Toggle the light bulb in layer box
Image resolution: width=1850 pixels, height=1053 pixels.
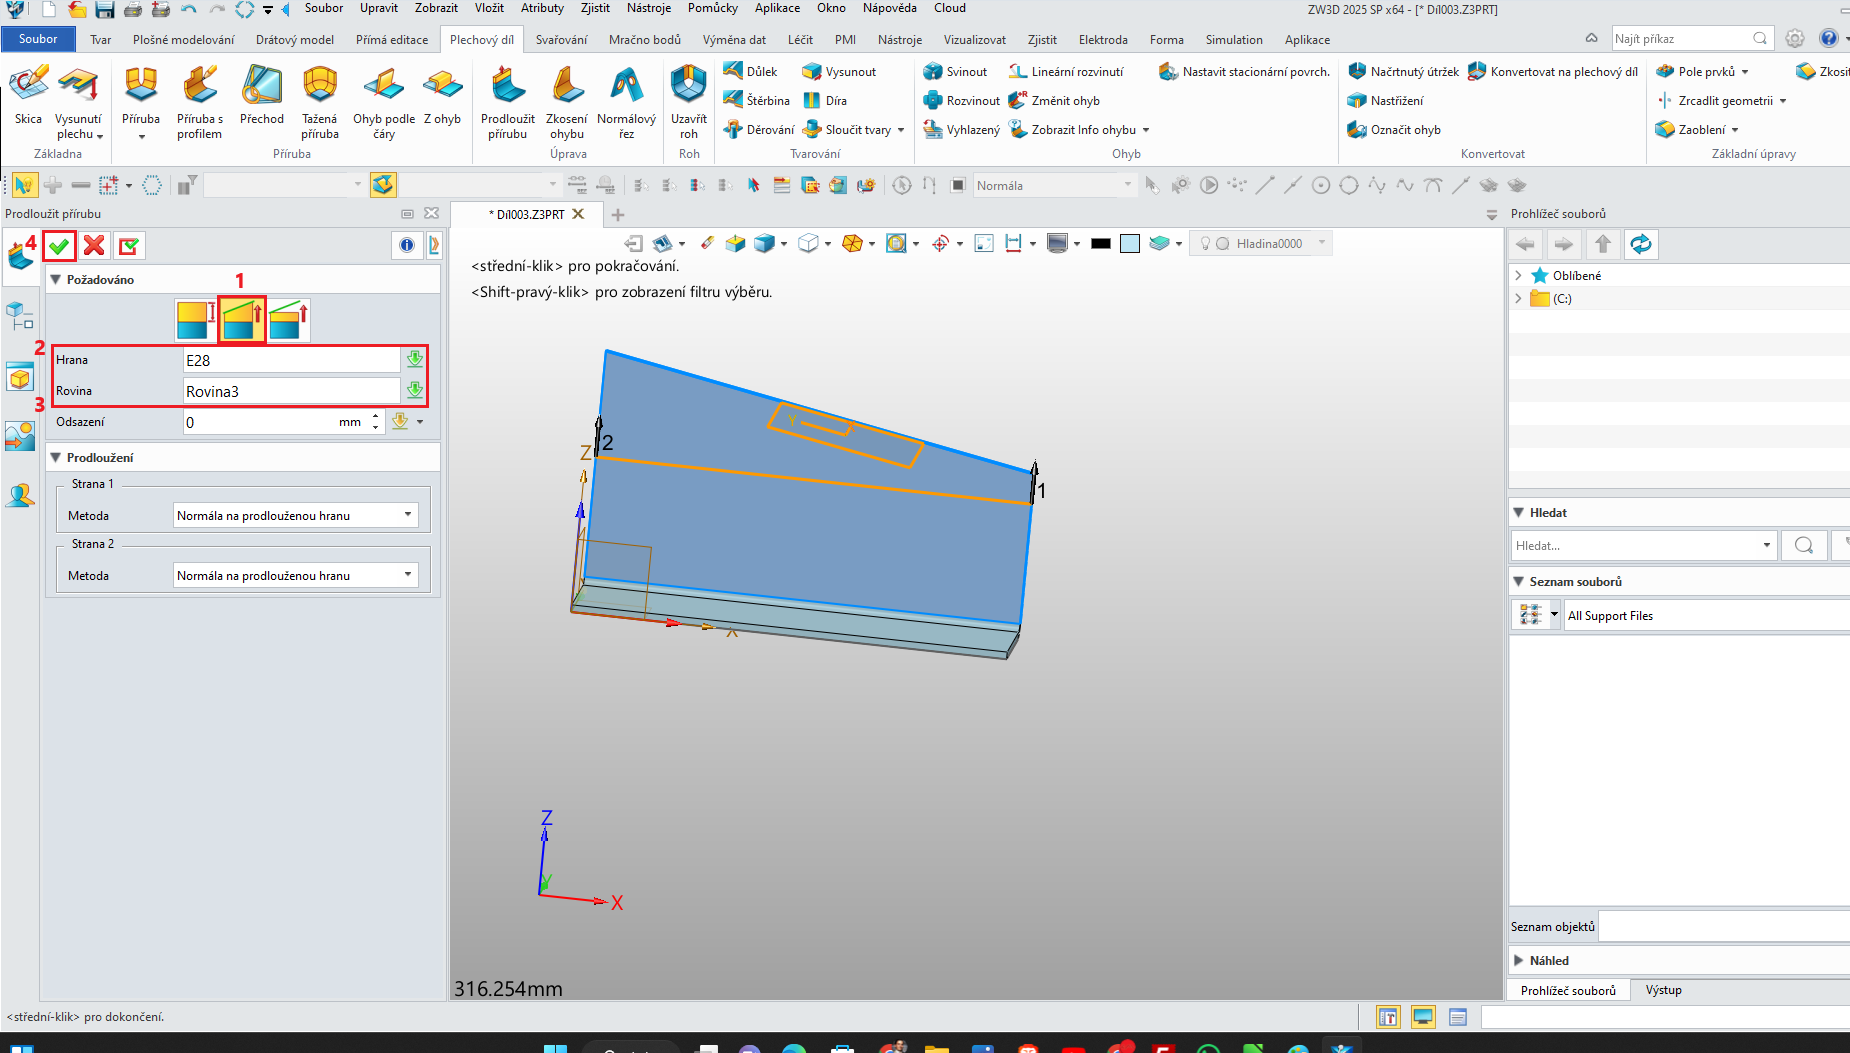(1205, 243)
